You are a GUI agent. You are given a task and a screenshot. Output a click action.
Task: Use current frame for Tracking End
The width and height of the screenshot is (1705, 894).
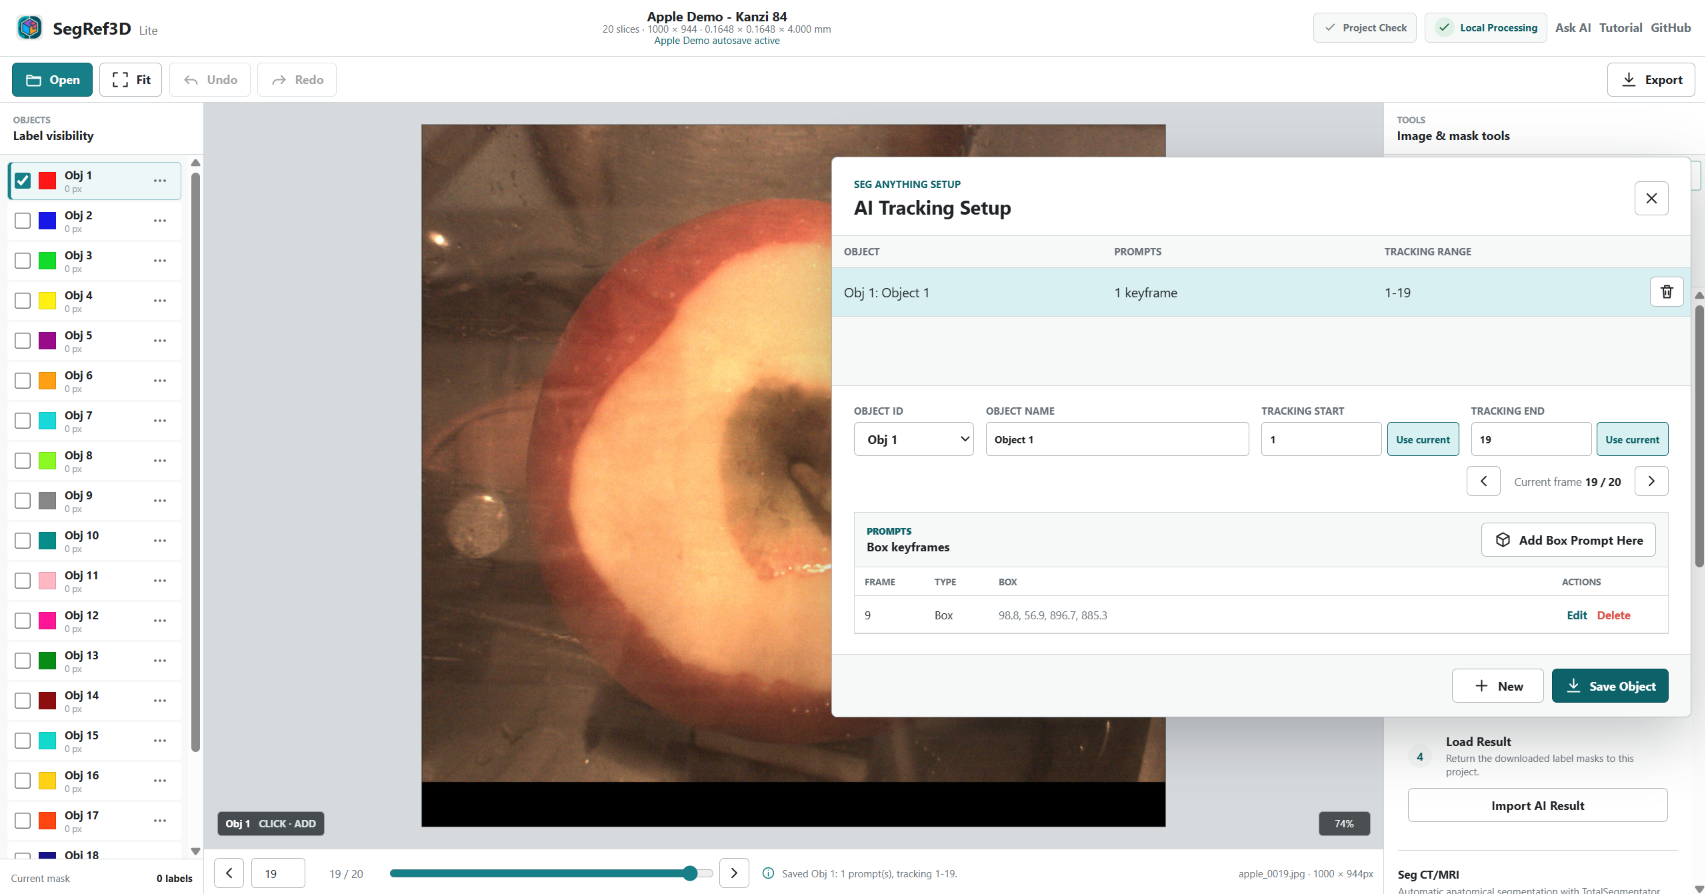(1632, 439)
